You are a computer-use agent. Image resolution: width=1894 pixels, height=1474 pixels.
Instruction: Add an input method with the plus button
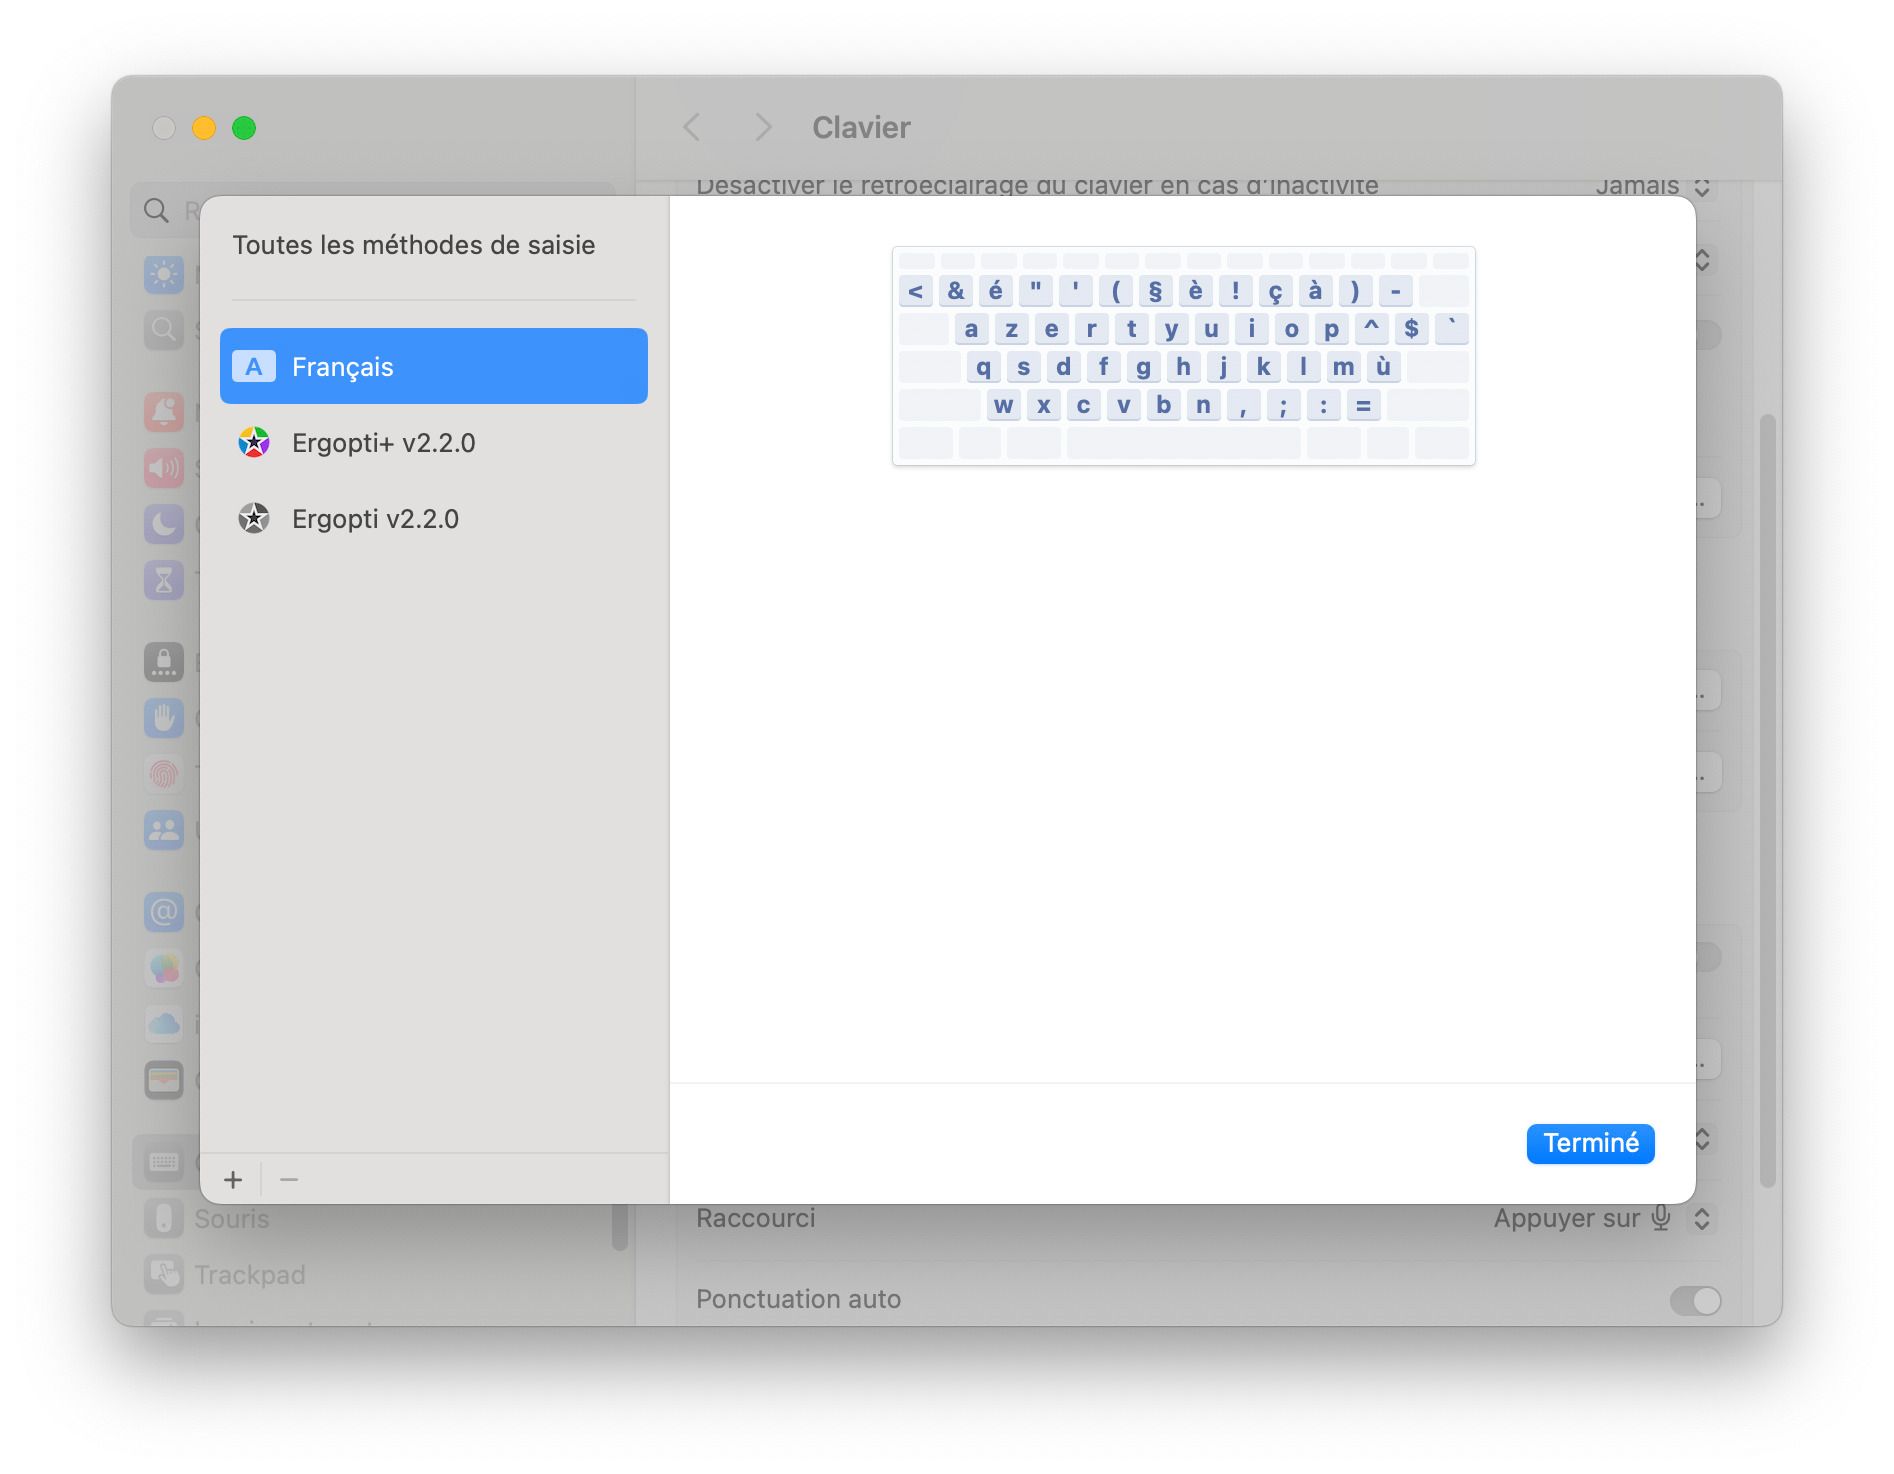(x=233, y=1180)
